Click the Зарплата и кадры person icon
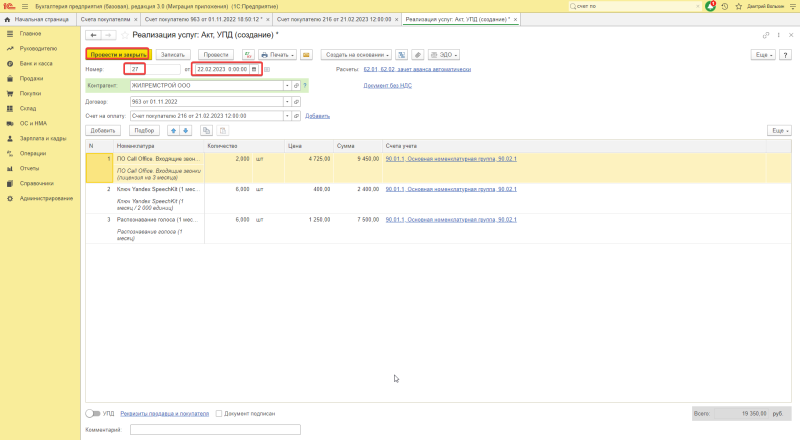This screenshot has width=800, height=440. click(x=10, y=138)
